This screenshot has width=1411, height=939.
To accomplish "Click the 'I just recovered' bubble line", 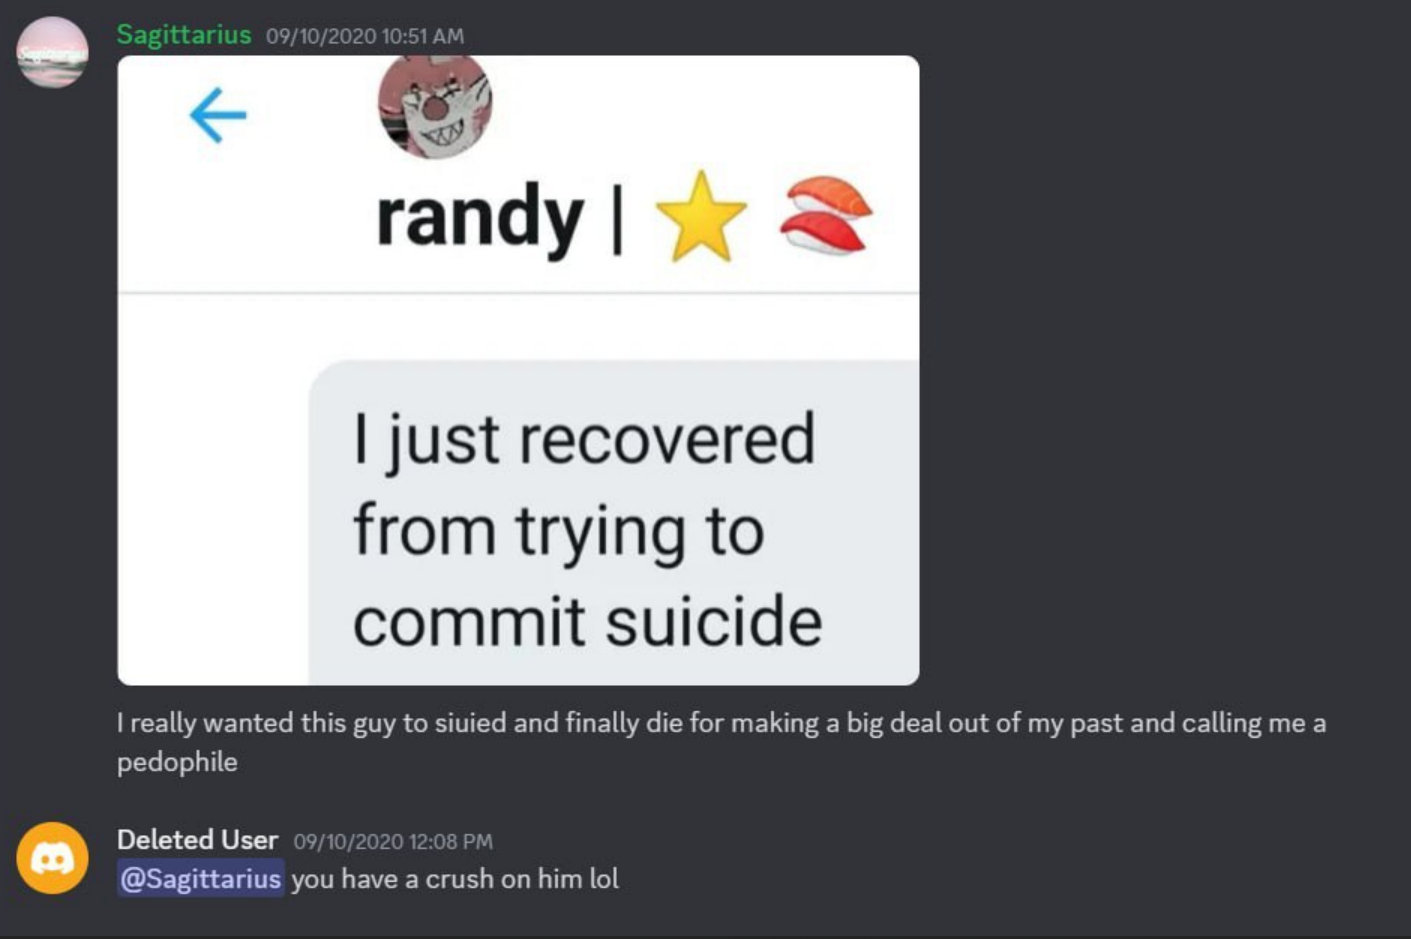I will (585, 439).
